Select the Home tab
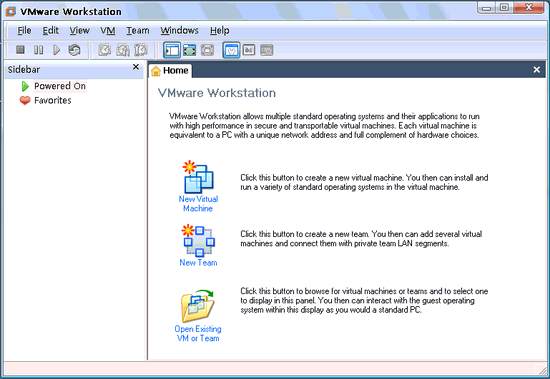The image size is (550, 379). click(x=170, y=71)
